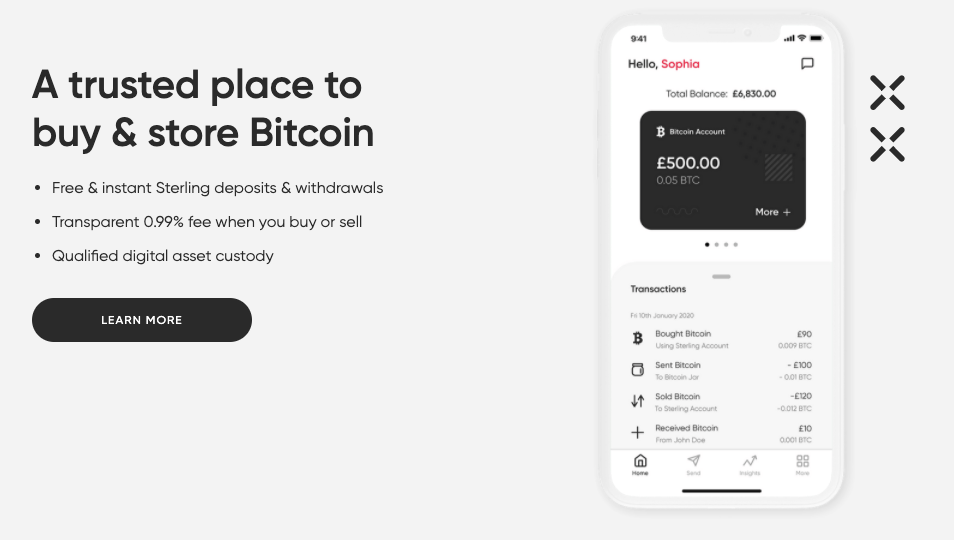Open the chat message icon beside Hello Sophia

point(807,64)
